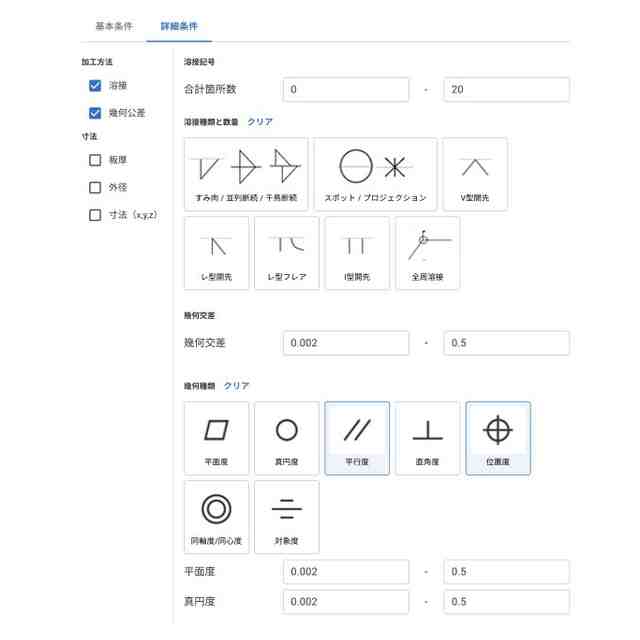
Task: Select the スポット / プロジェクション weld tile
Action: point(375,174)
